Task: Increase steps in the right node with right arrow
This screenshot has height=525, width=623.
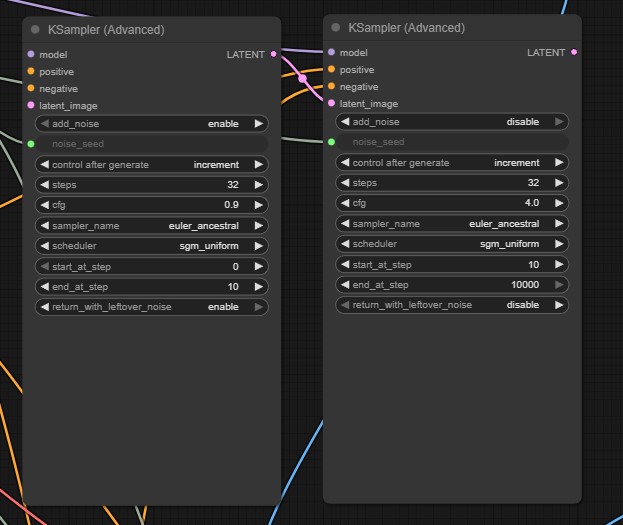Action: (x=559, y=183)
